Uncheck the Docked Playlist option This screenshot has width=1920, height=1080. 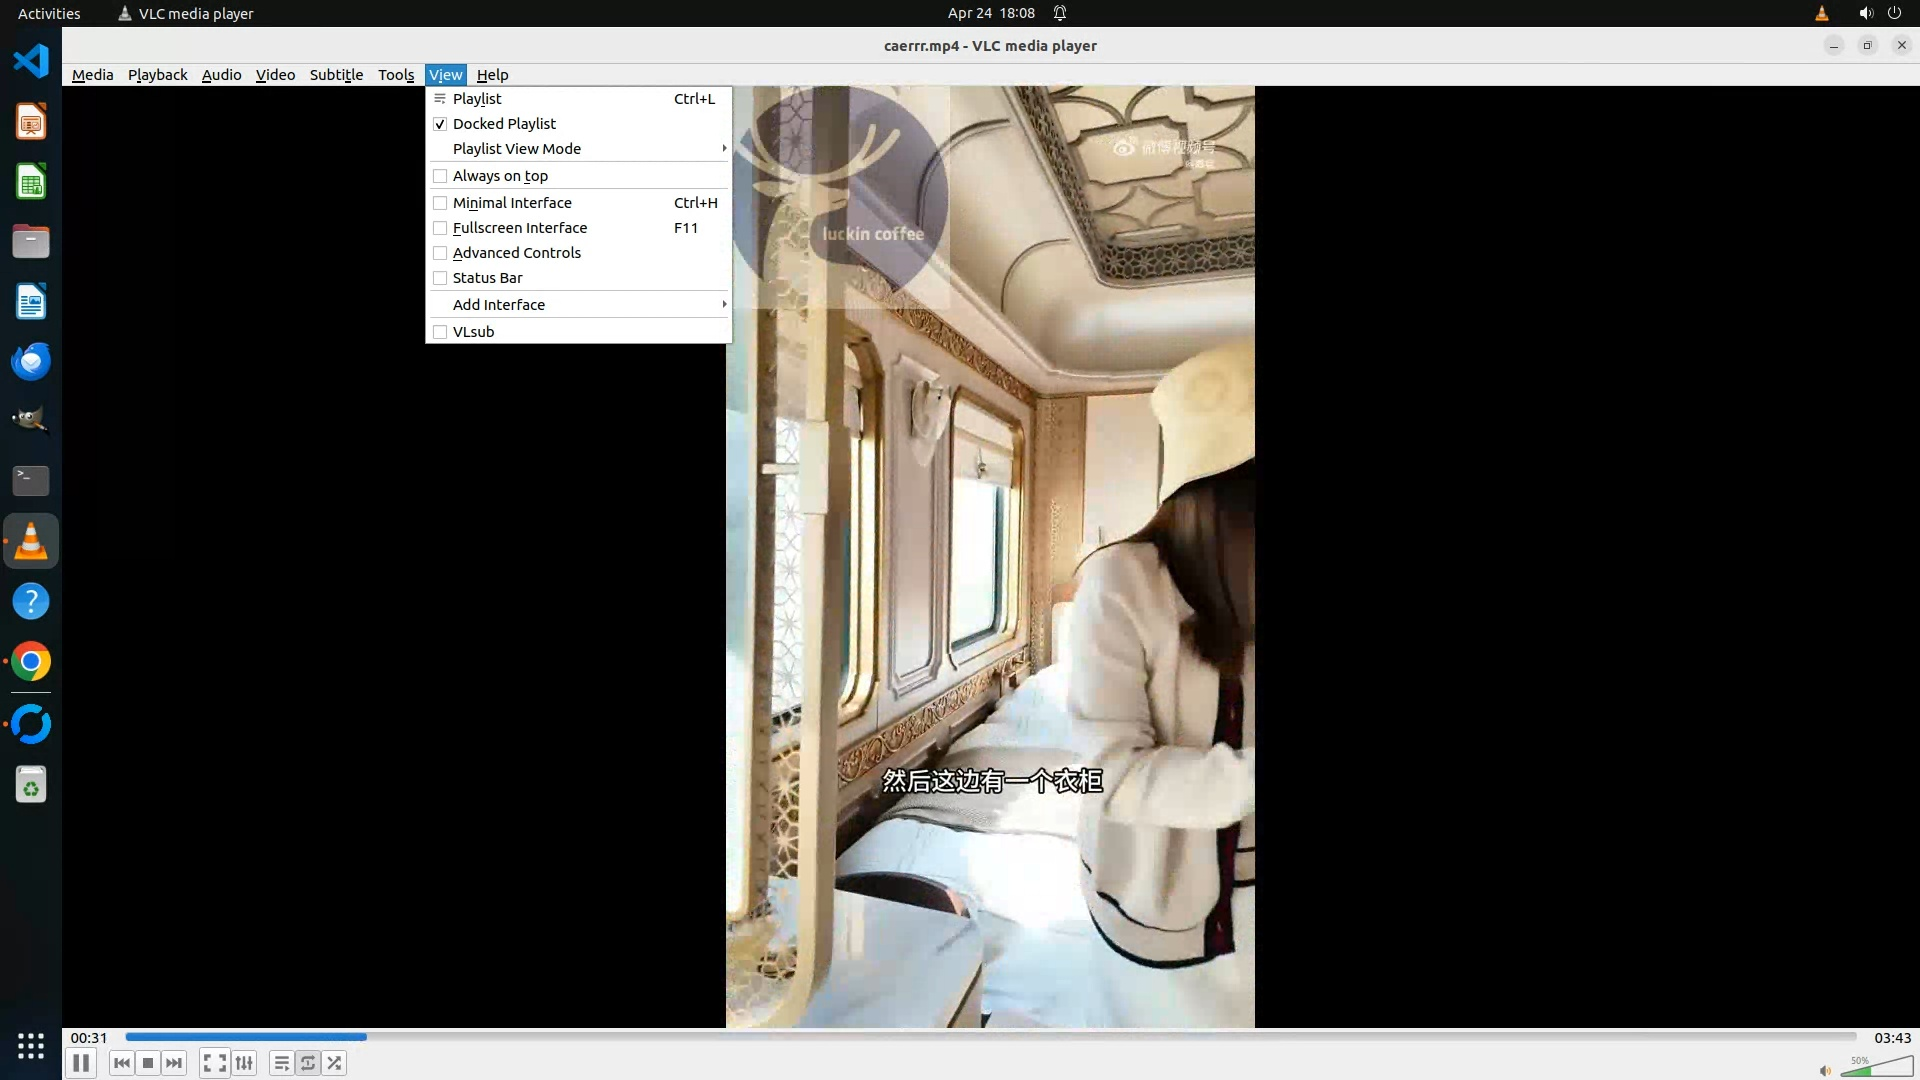(504, 124)
